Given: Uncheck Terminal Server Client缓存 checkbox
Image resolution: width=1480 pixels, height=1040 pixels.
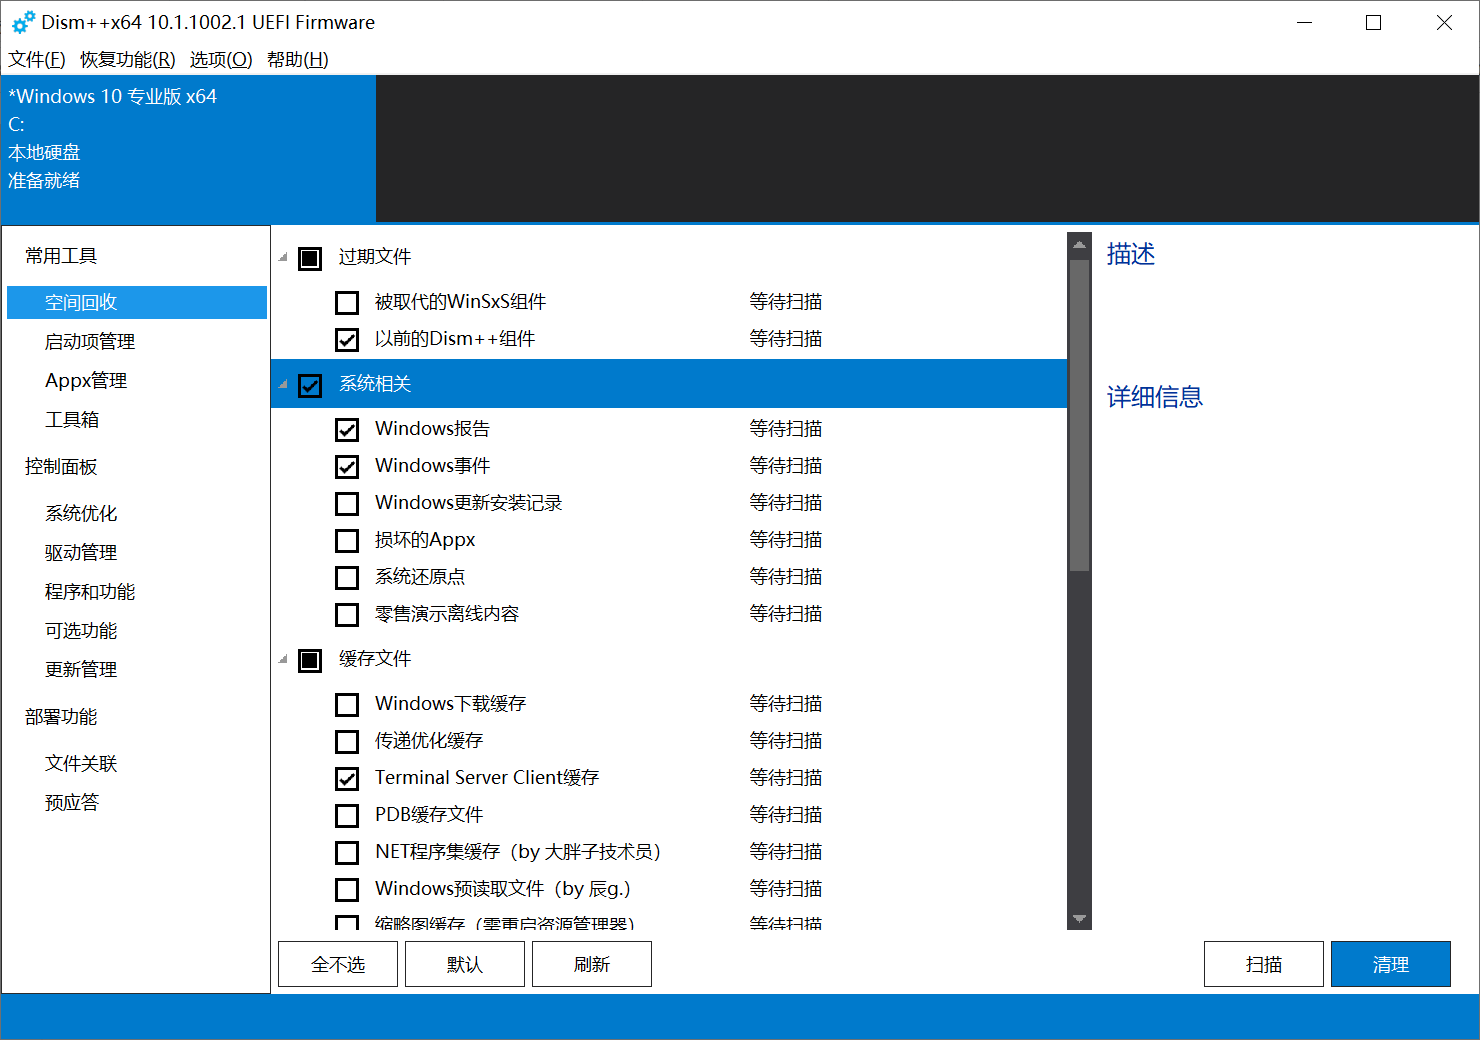Looking at the screenshot, I should [x=347, y=778].
